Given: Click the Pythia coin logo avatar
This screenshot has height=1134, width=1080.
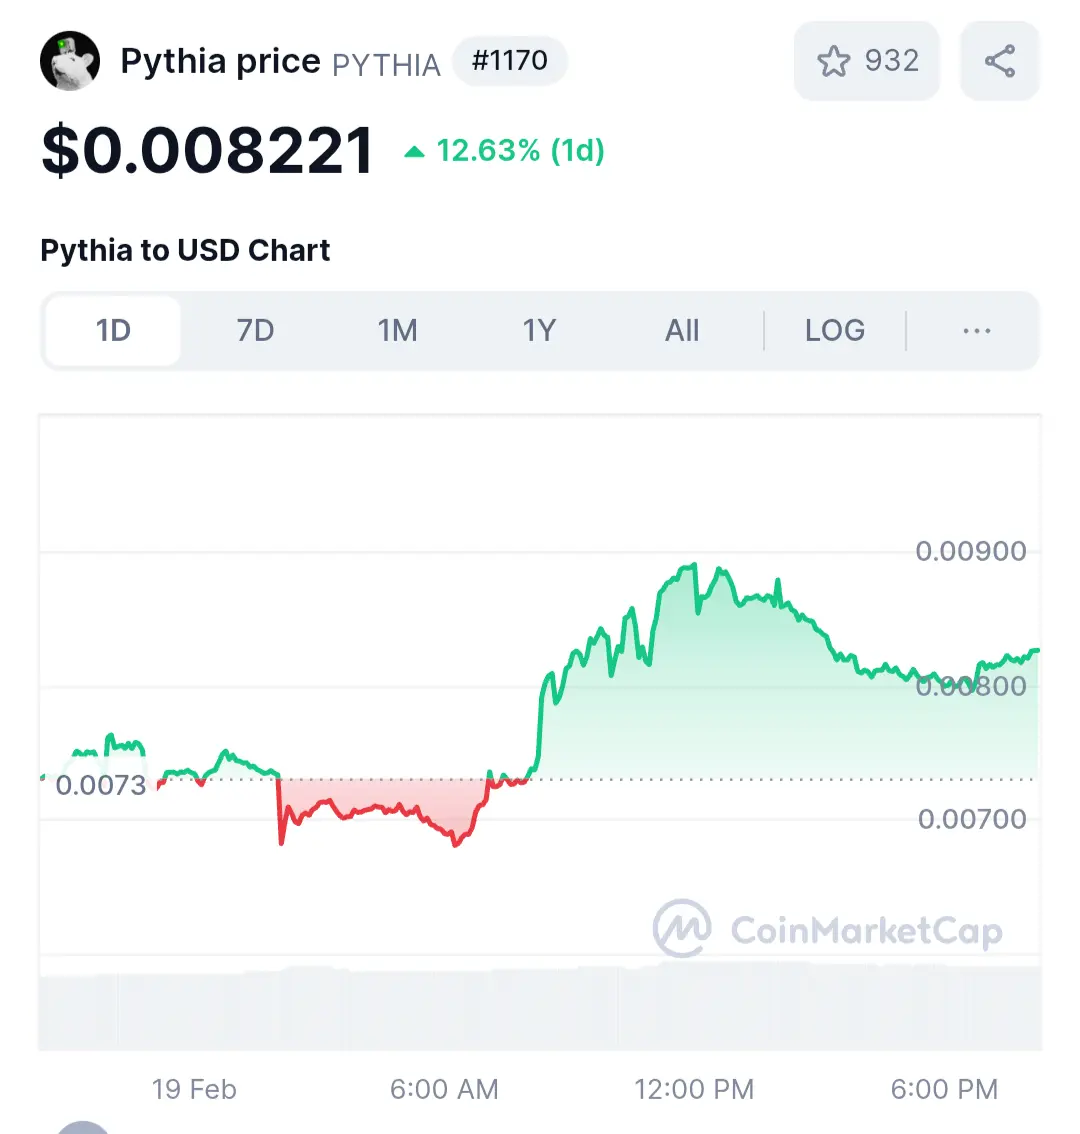Looking at the screenshot, I should [70, 61].
